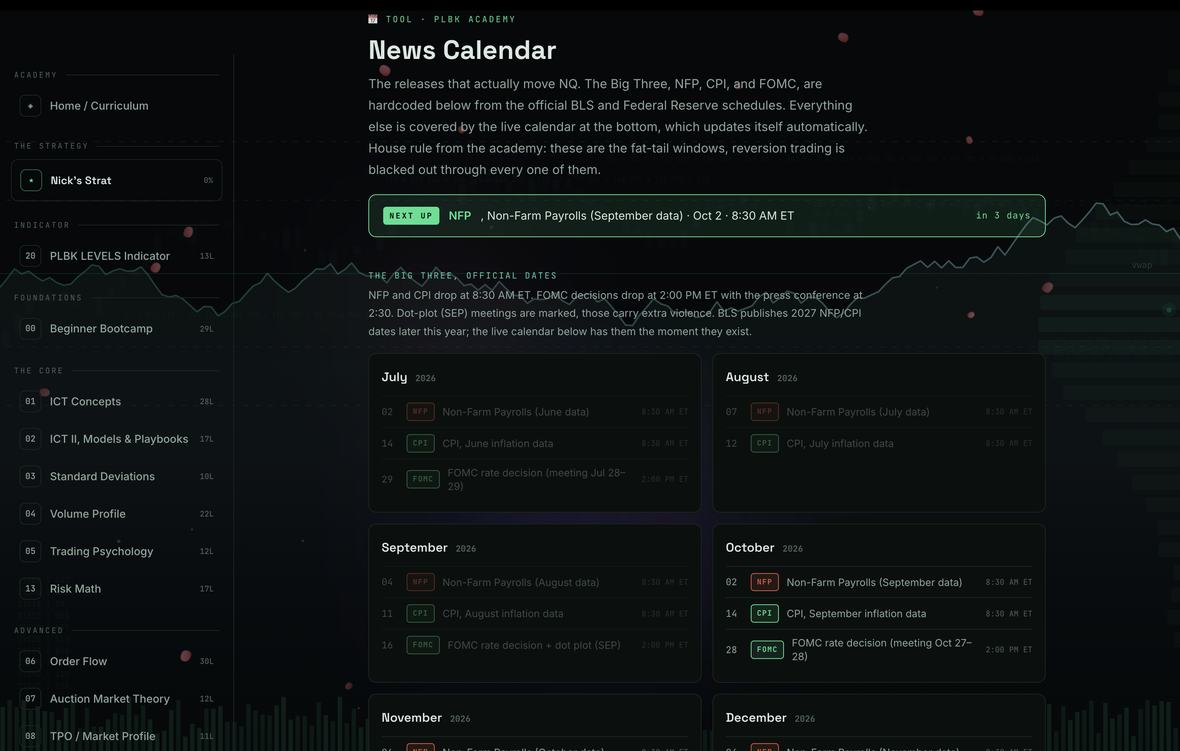Click the NFP tag in September's list
The height and width of the screenshot is (751, 1180).
421,582
